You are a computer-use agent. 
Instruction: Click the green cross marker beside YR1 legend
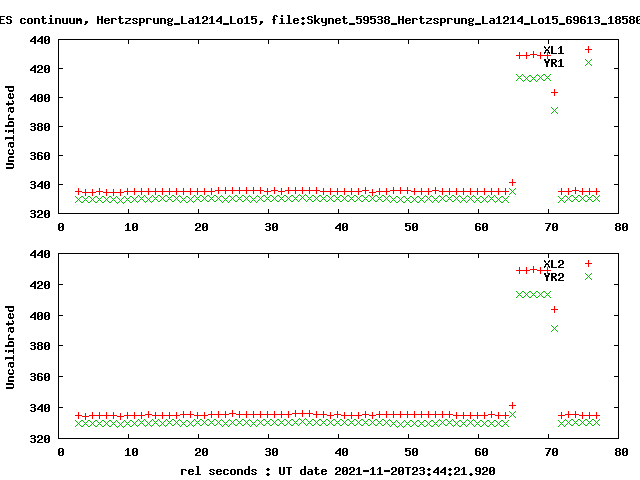click(588, 62)
